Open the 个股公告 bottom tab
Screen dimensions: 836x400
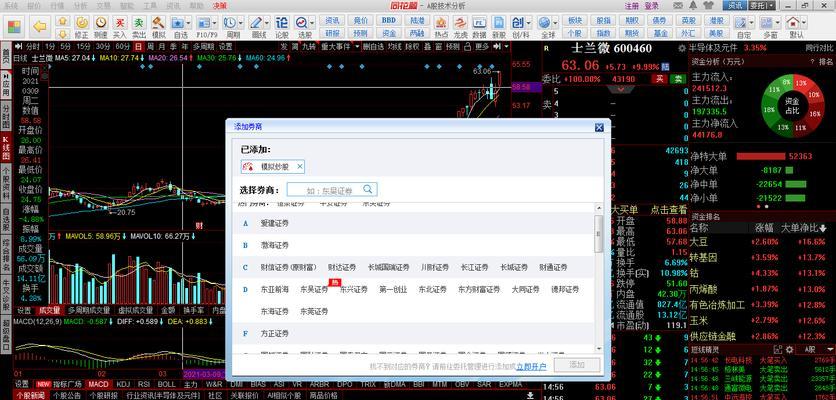pos(67,396)
